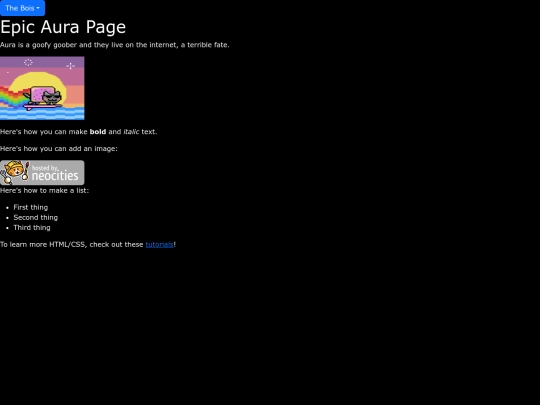Click the Epic Aura Page heading
This screenshot has height=405, width=540.
(63, 27)
